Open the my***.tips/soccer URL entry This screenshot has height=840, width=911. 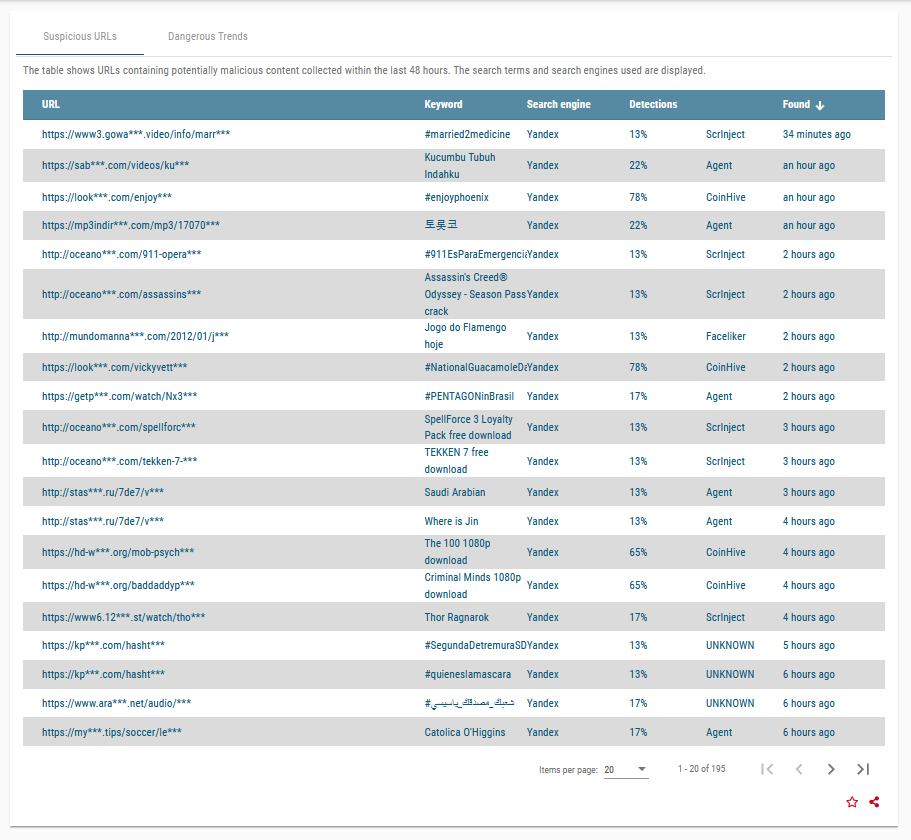click(112, 732)
